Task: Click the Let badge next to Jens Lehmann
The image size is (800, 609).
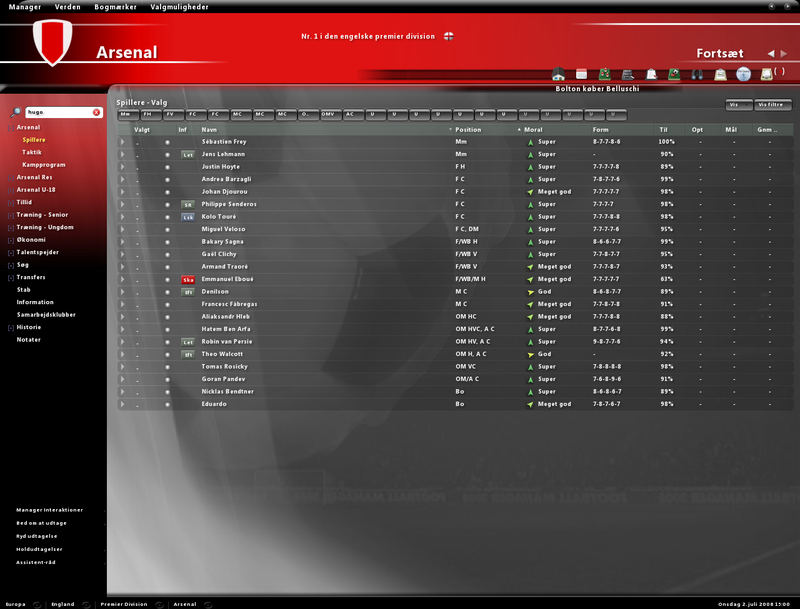Action: [x=188, y=155]
